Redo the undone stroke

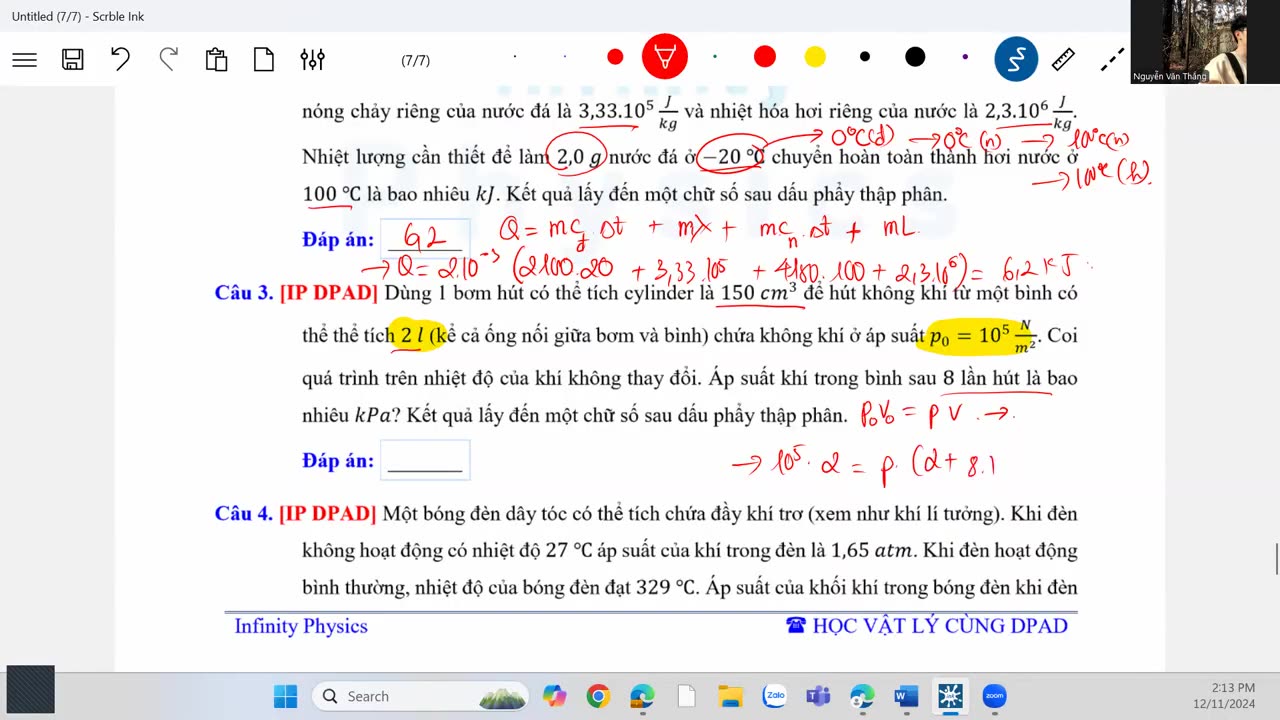[x=169, y=60]
